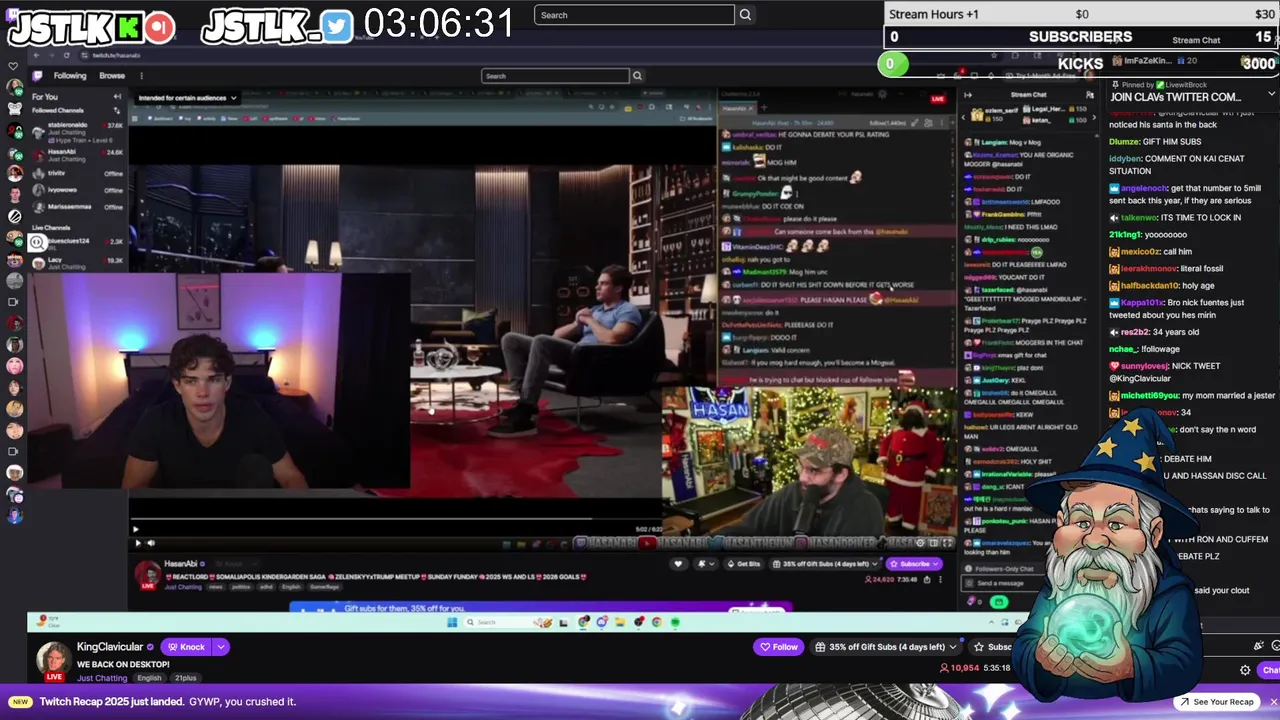Select offline channel ivyowowo
This screenshot has width=1280, height=720.
[77, 189]
